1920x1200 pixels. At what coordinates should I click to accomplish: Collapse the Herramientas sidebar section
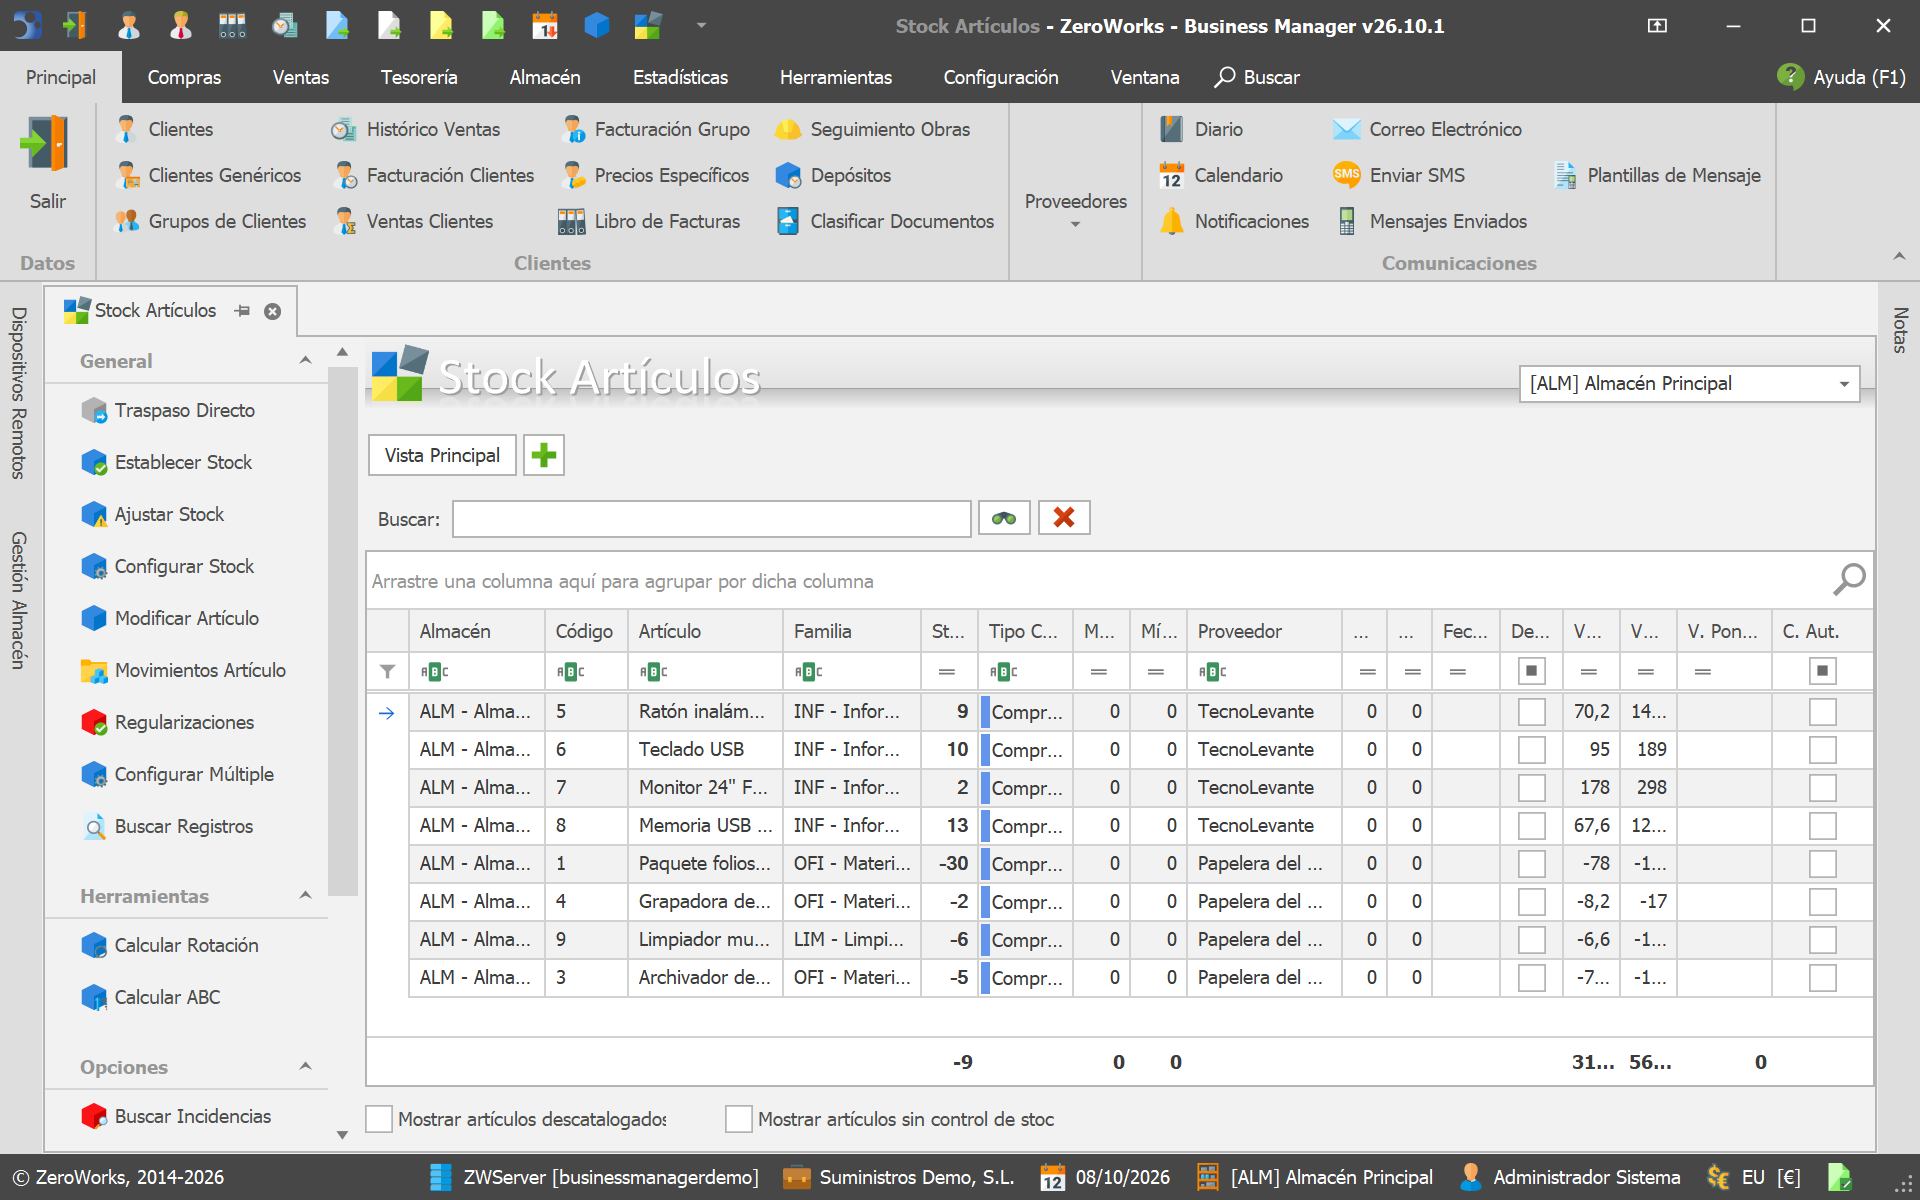click(x=306, y=896)
